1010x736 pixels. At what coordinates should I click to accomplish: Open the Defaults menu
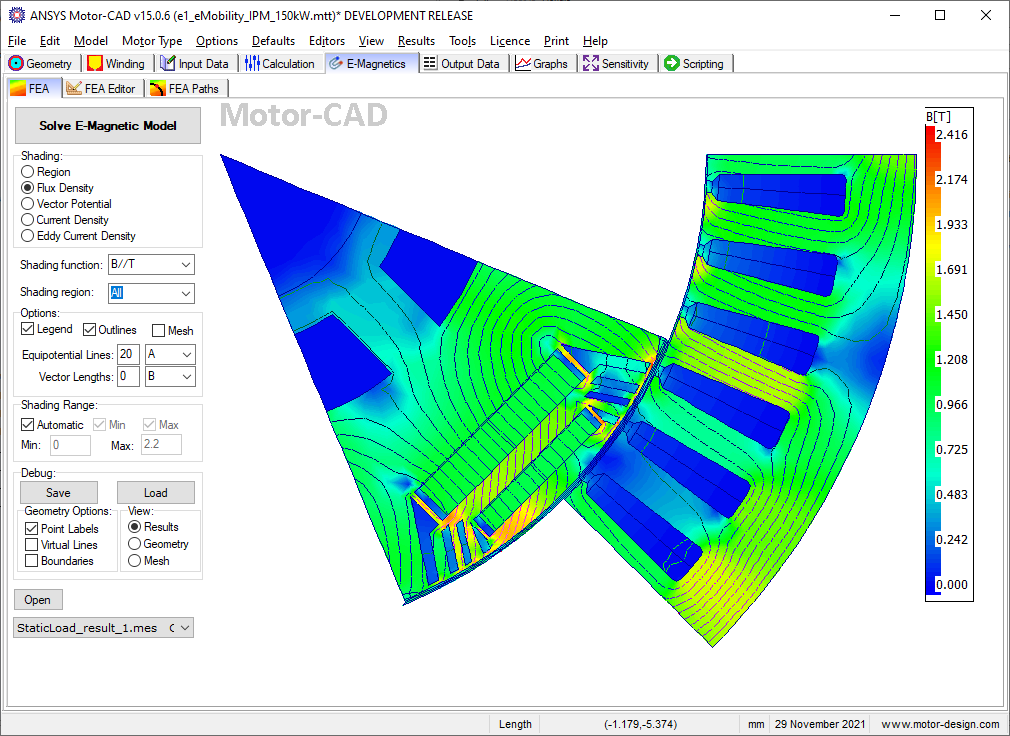click(273, 41)
